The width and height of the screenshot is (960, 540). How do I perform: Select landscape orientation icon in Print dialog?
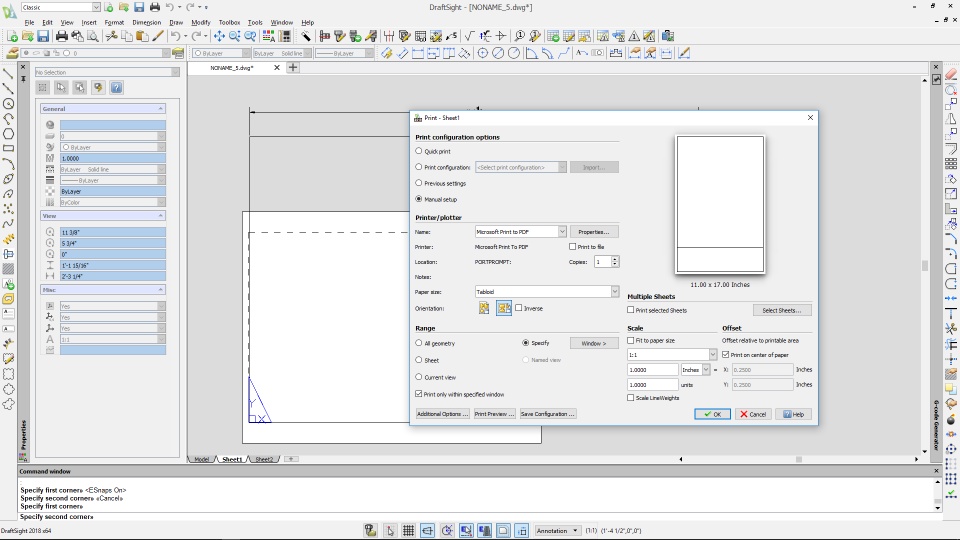pos(503,308)
